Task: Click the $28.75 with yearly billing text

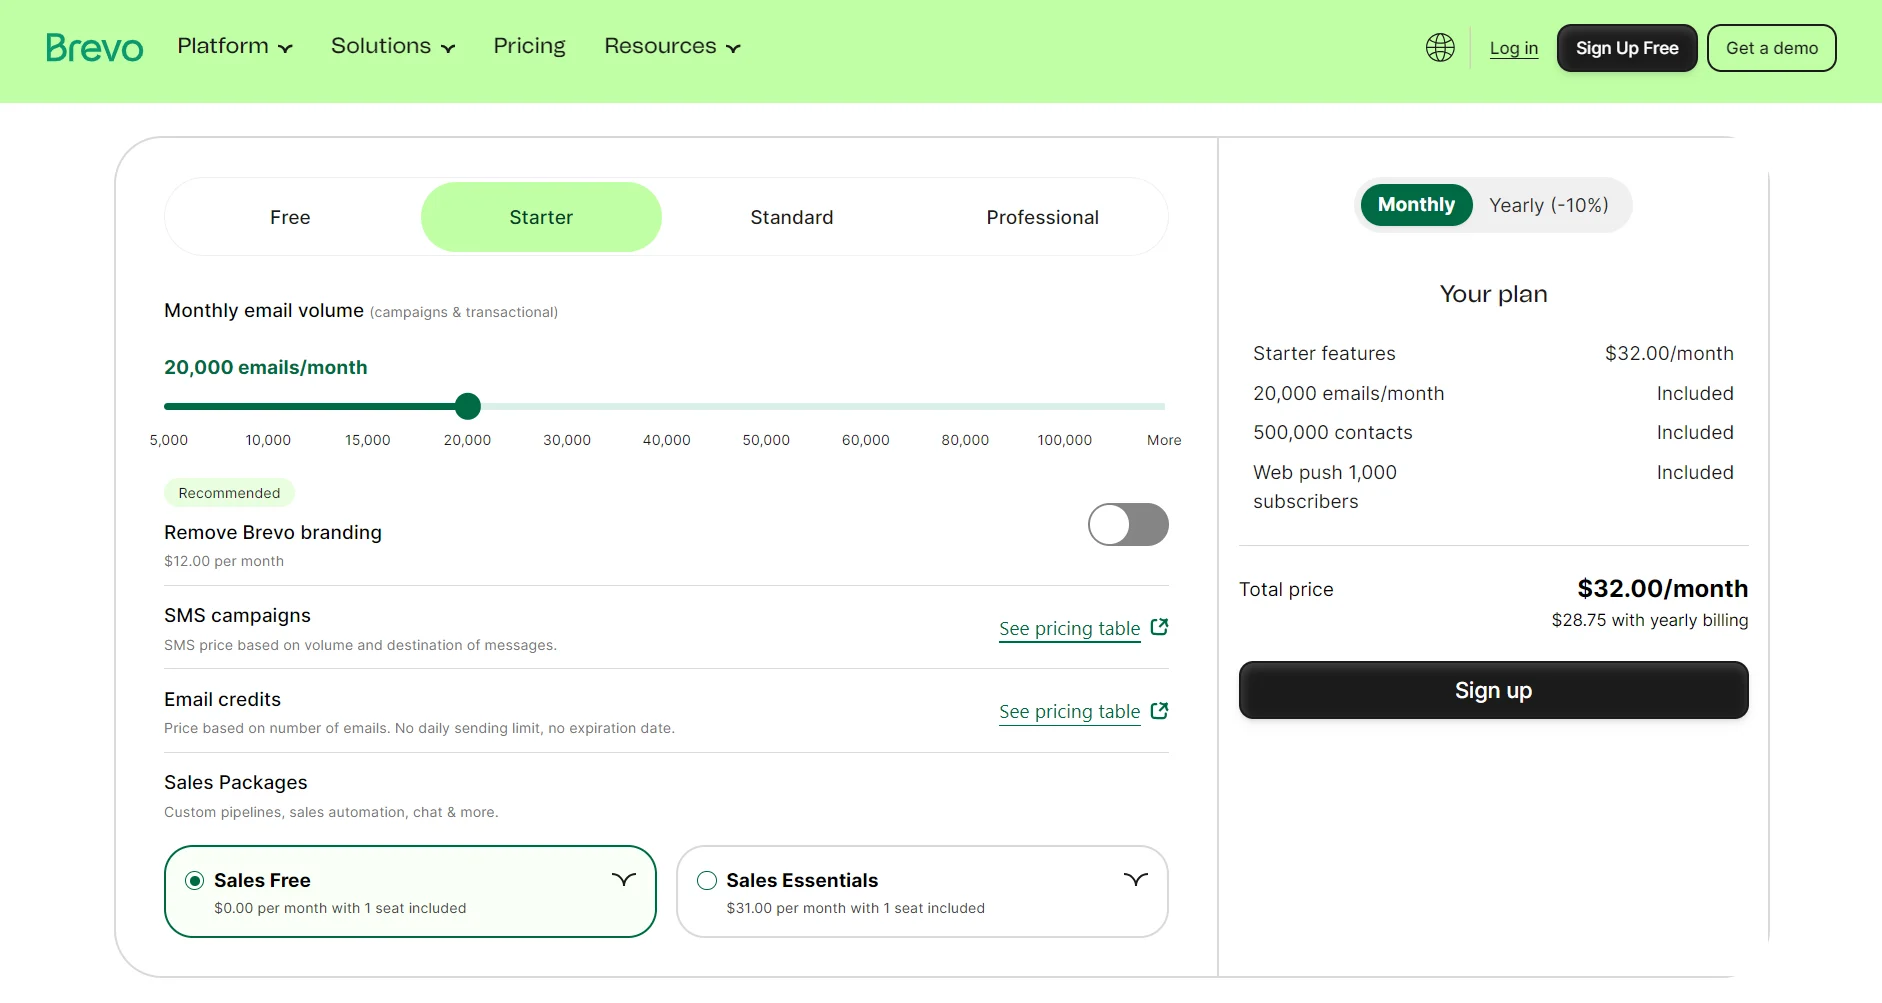Action: [1650, 620]
